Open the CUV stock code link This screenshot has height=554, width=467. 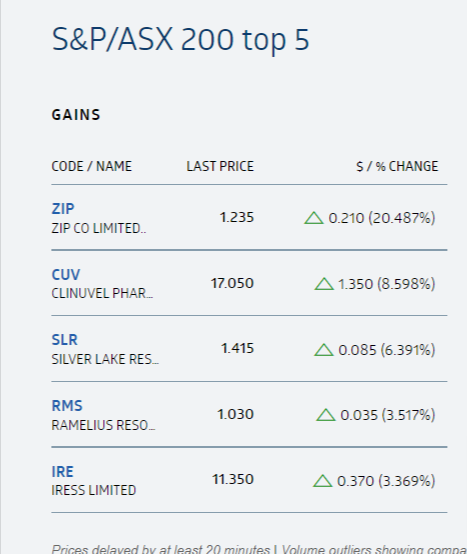(66, 275)
